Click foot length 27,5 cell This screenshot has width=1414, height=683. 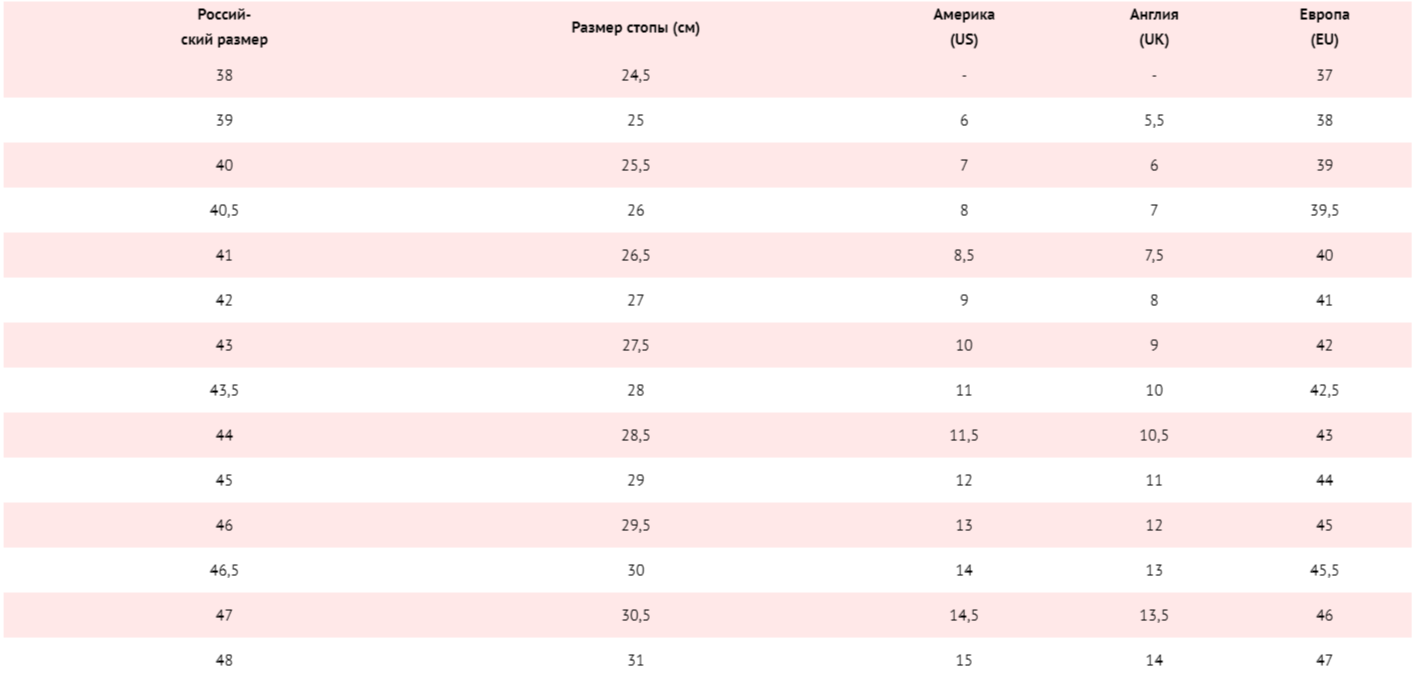tap(636, 345)
